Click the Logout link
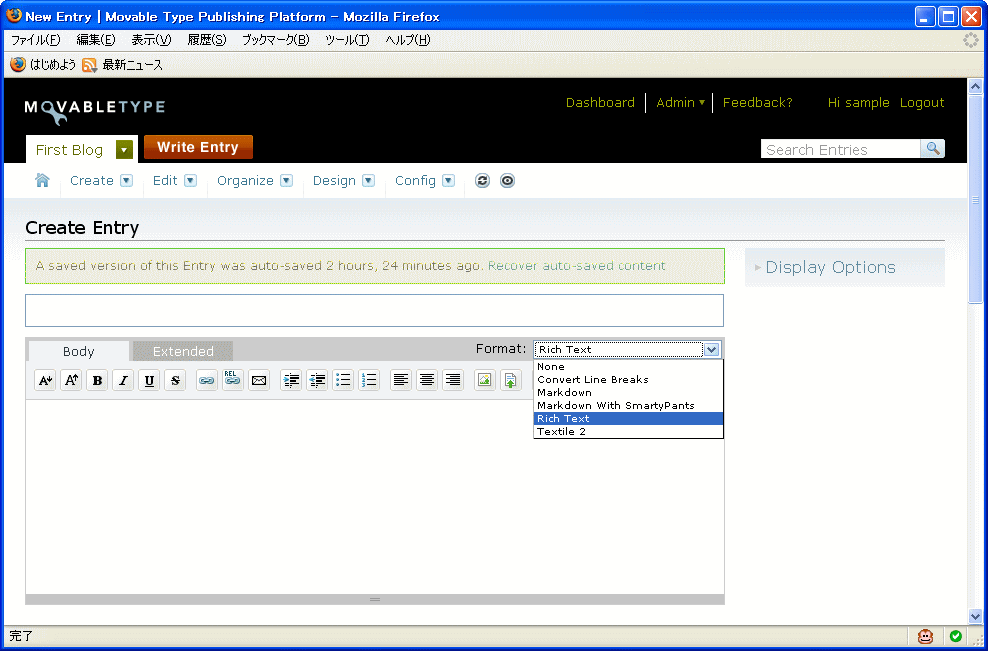This screenshot has width=988, height=651. 922,103
